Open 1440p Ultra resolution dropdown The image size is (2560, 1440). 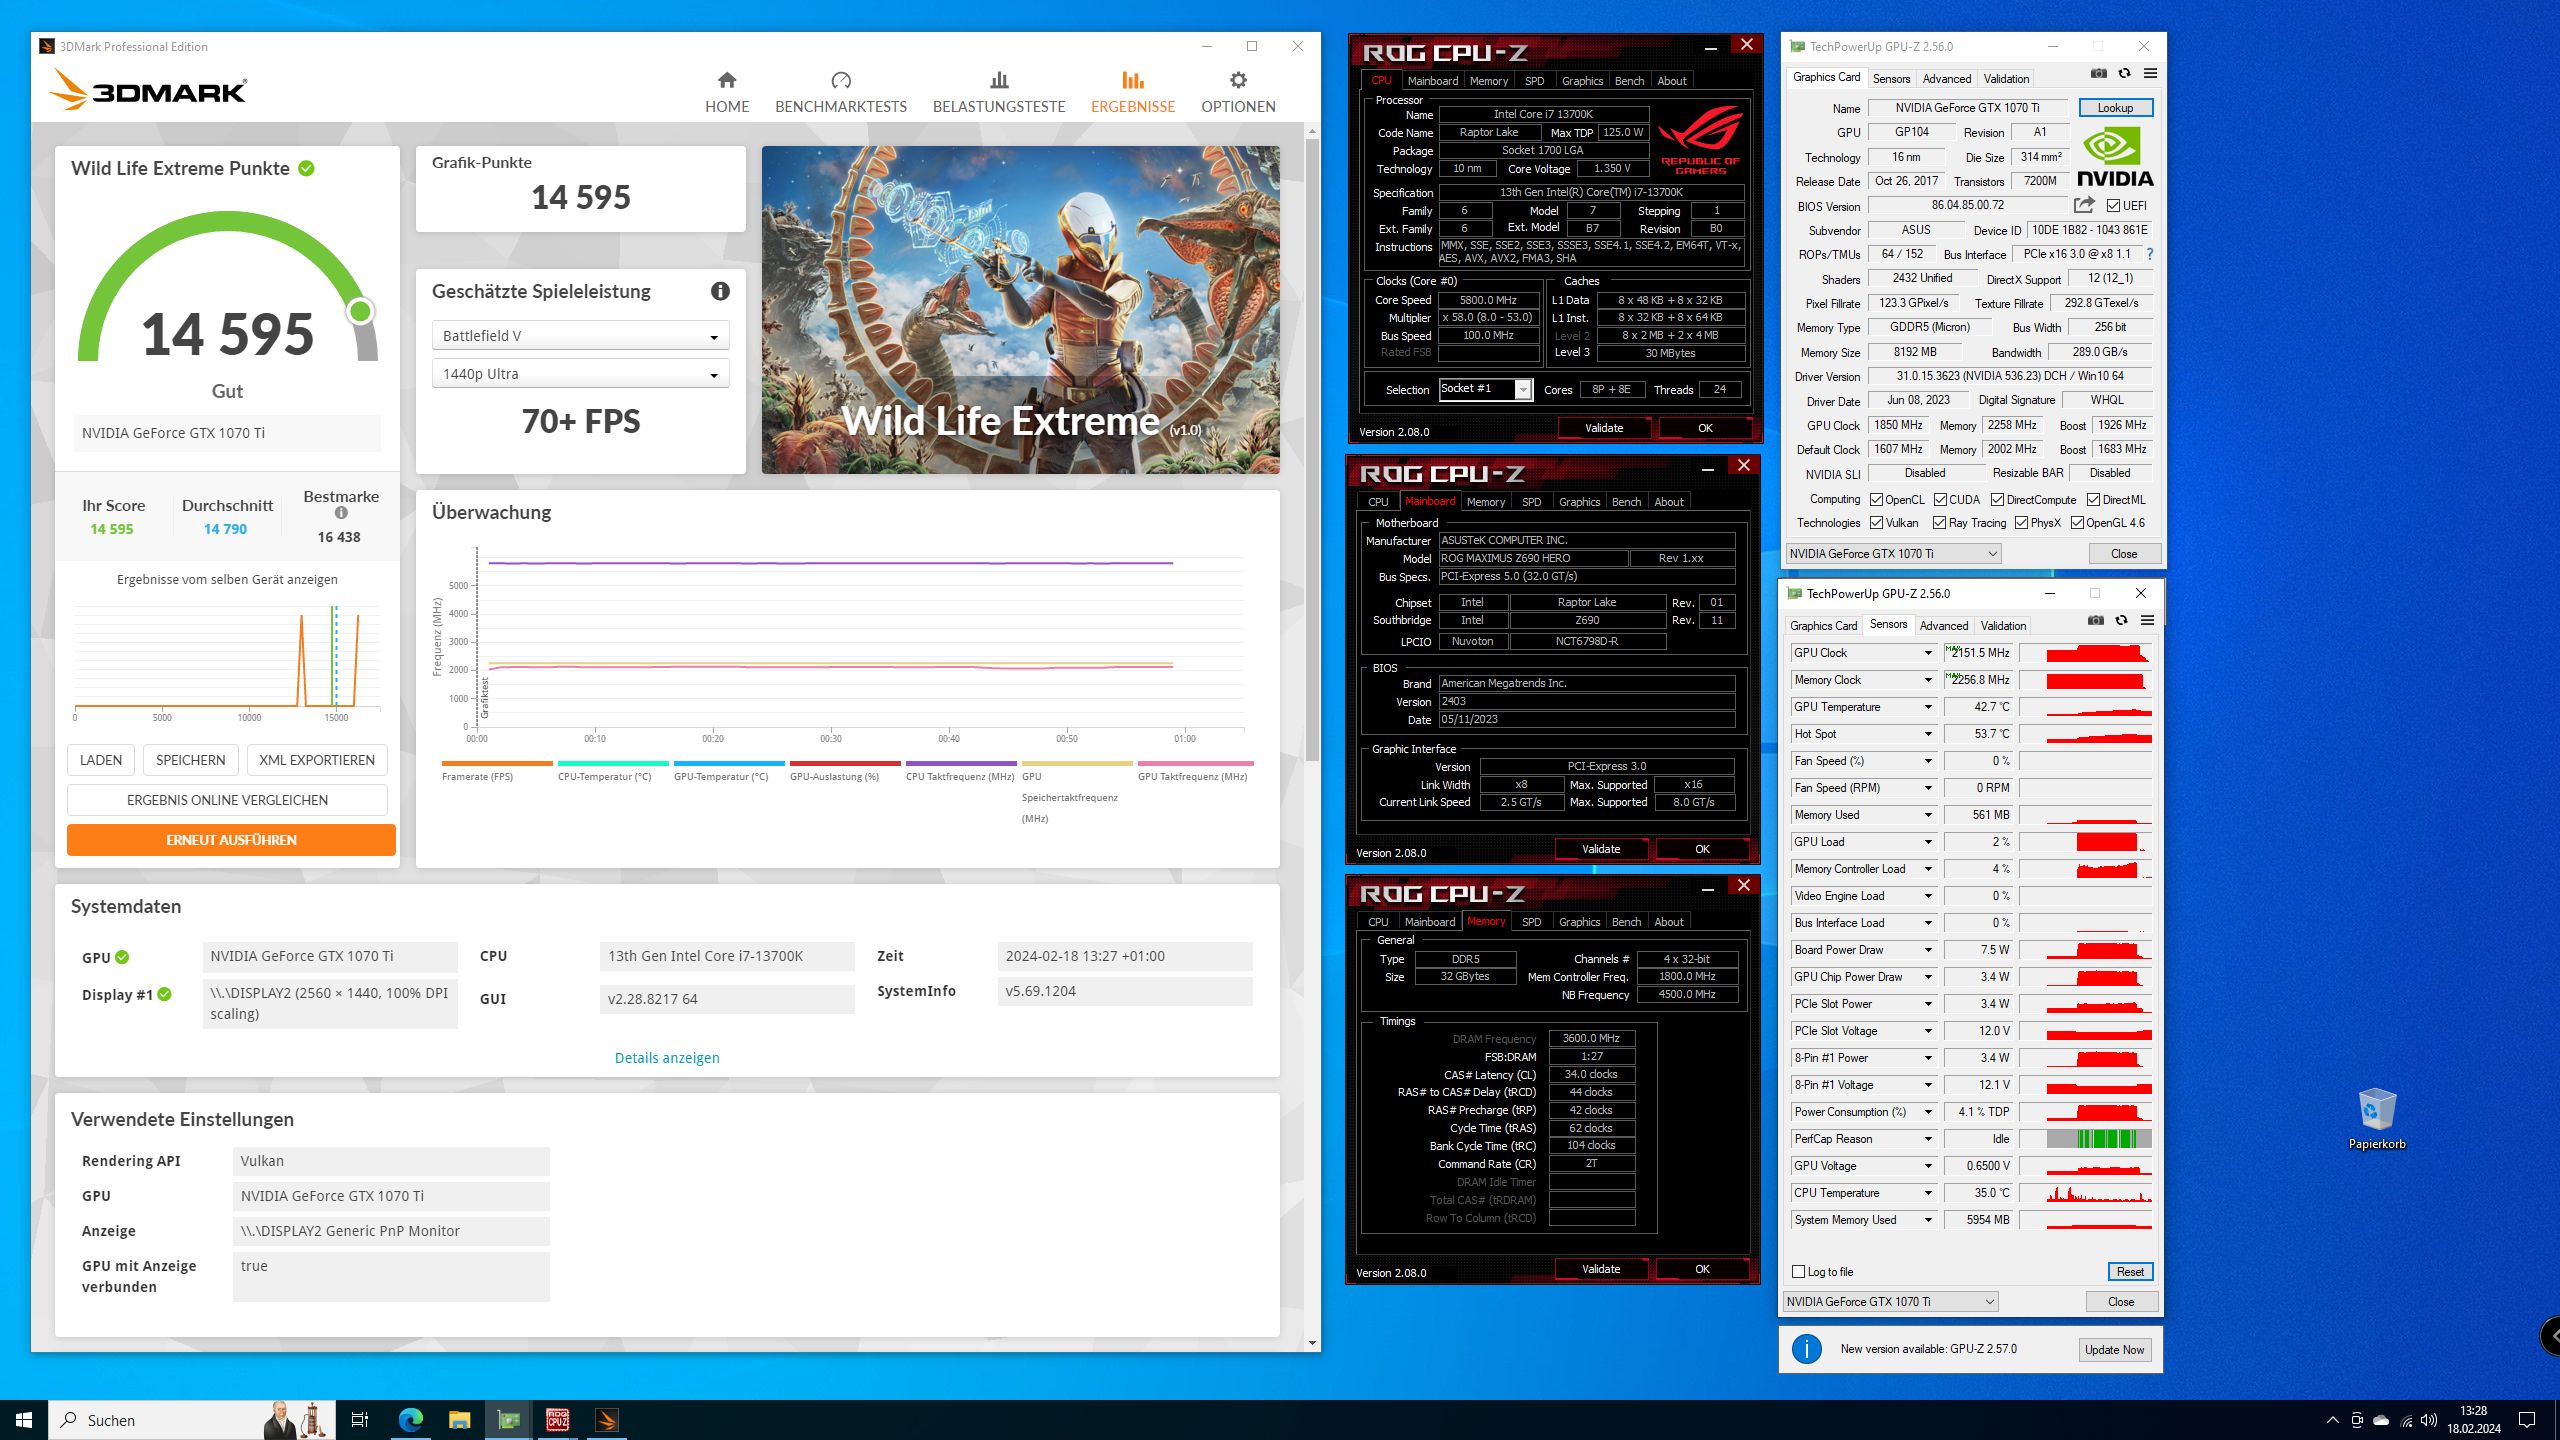pos(581,374)
